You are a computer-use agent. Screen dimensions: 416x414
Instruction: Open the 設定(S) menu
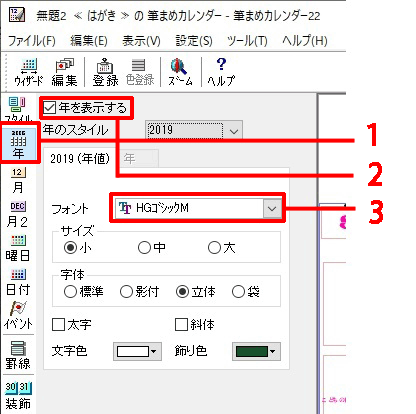click(194, 41)
